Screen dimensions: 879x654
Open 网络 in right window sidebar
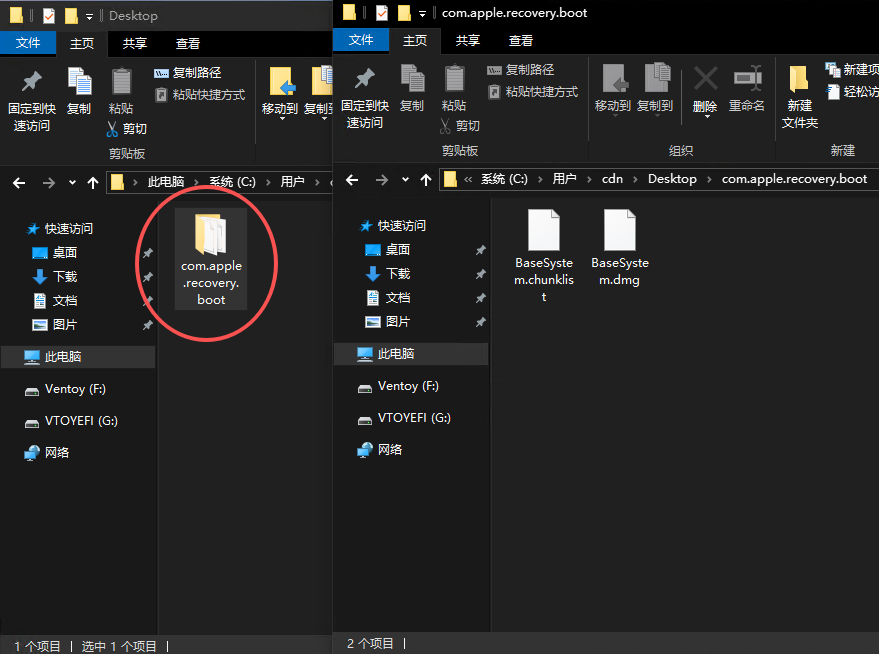(380, 450)
